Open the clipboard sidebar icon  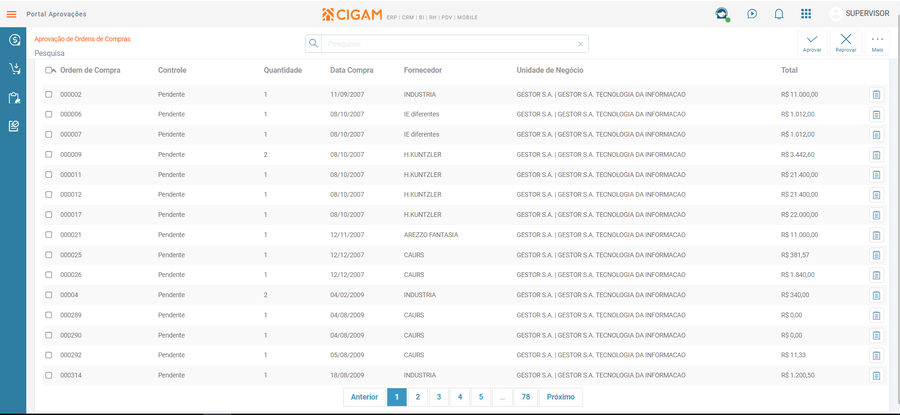coord(14,98)
